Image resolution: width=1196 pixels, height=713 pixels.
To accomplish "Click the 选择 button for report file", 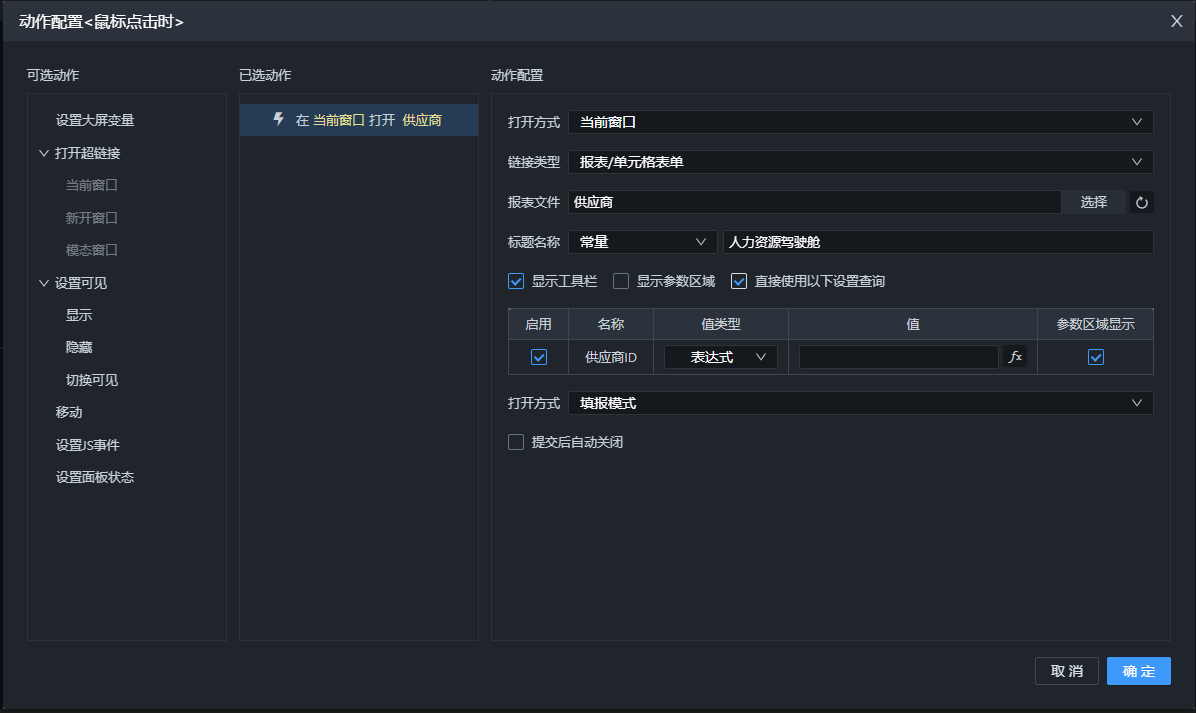I will 1093,202.
